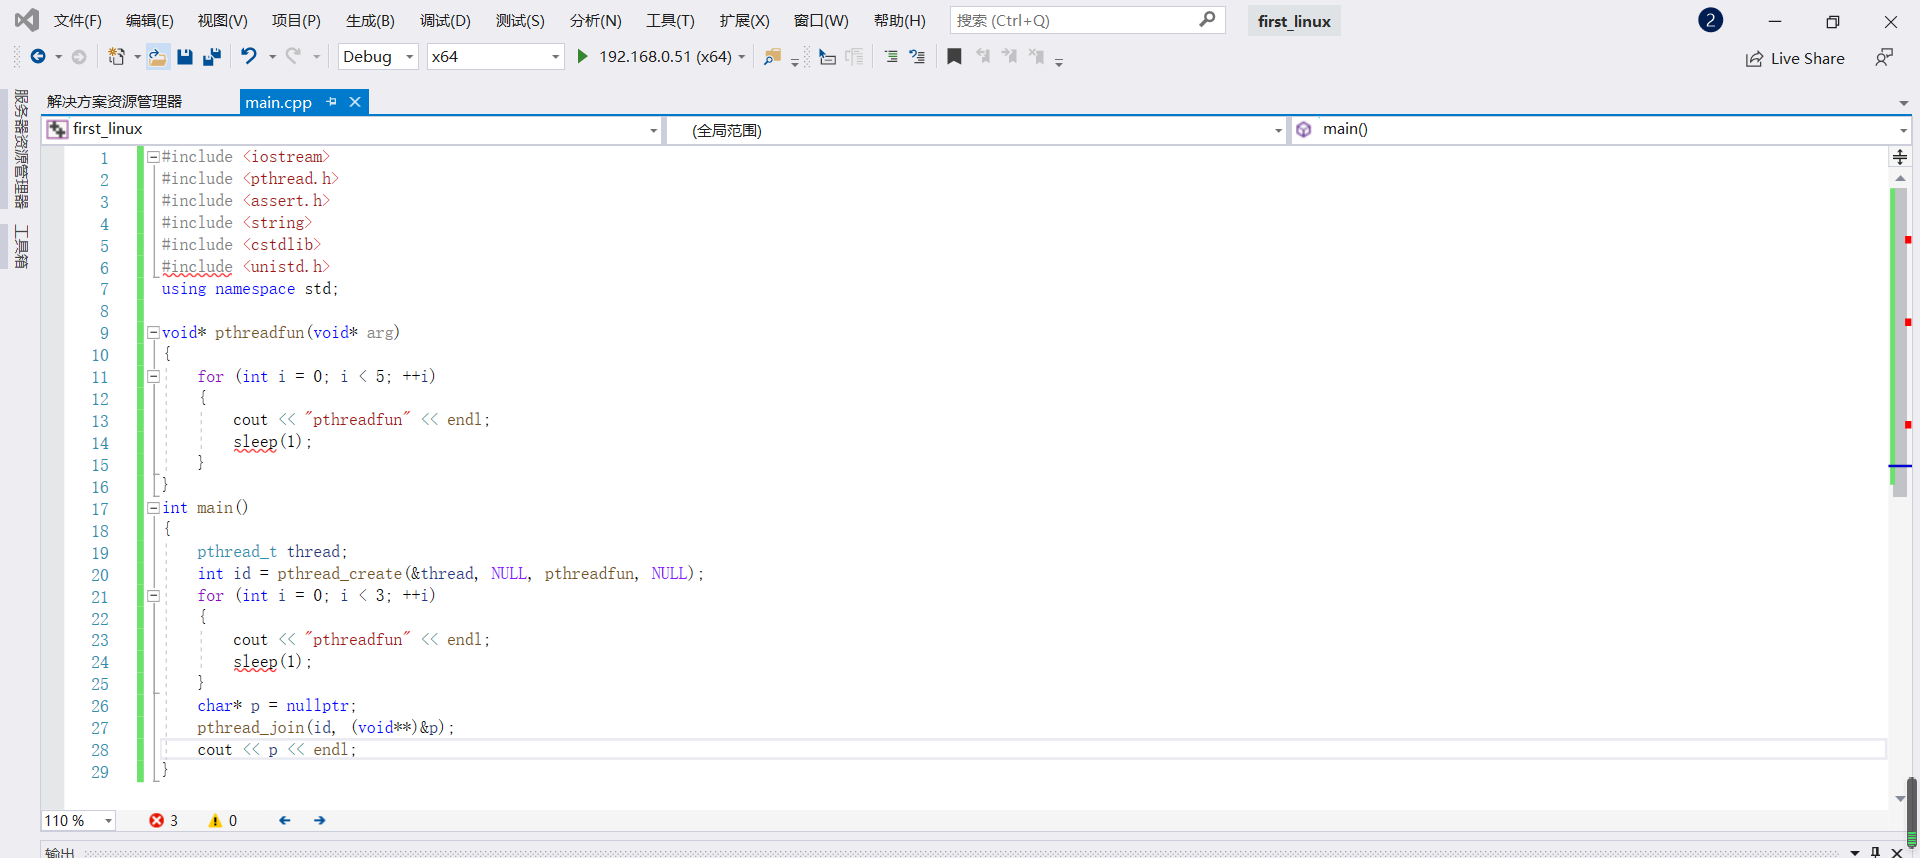Open the 工具箱 side panel tab
This screenshot has width=1920, height=858.
pos(21,247)
